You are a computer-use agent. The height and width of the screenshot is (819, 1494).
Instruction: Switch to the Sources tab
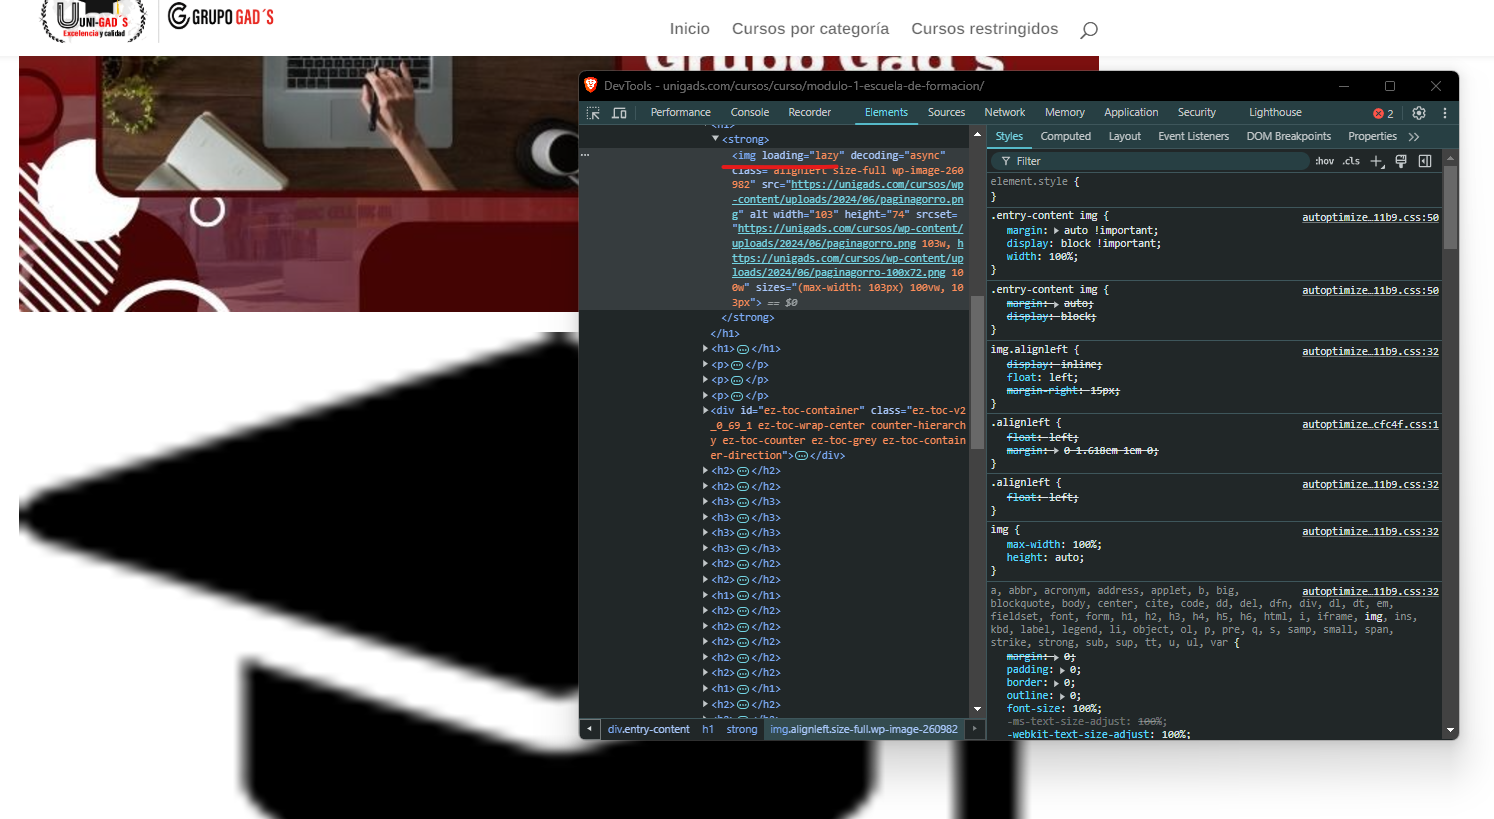coord(946,113)
